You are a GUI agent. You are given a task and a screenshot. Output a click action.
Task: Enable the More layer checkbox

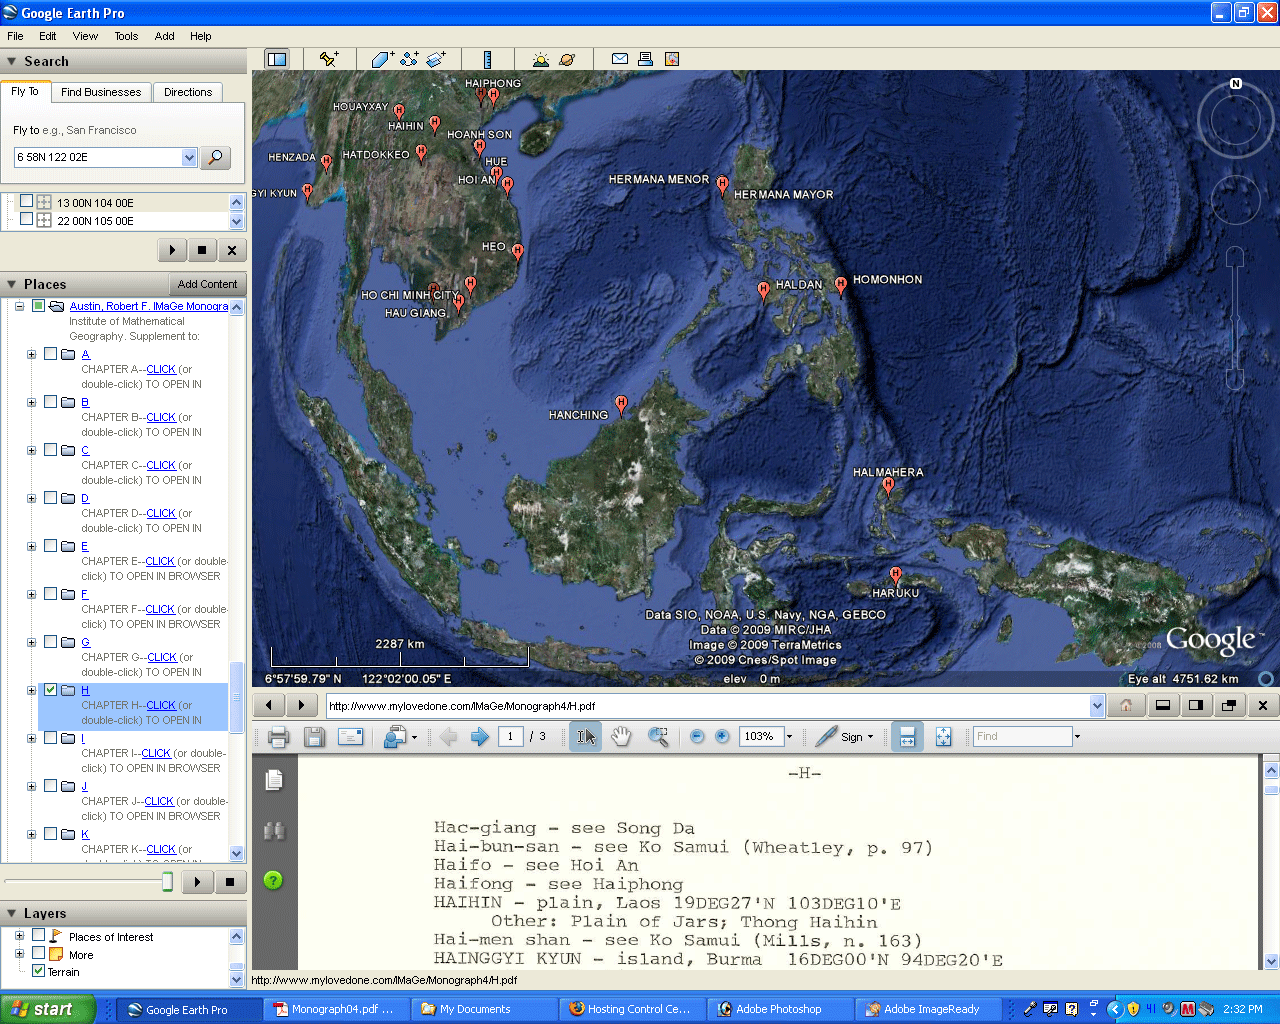[x=39, y=953]
